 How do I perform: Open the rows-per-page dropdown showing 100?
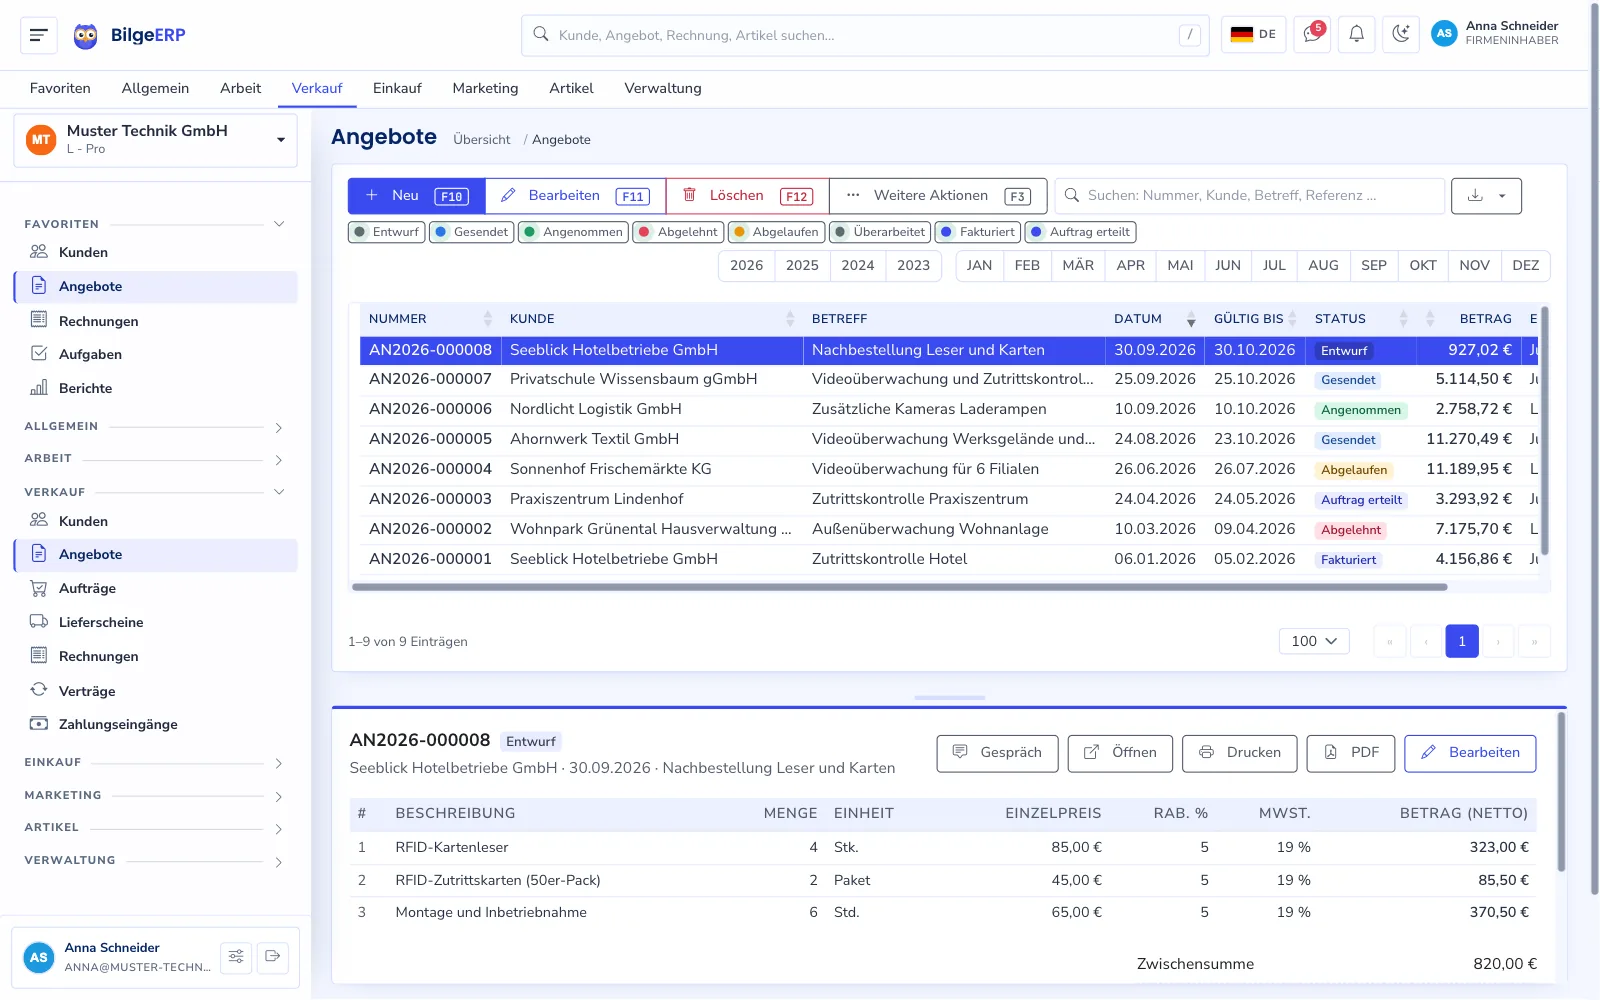(1314, 641)
